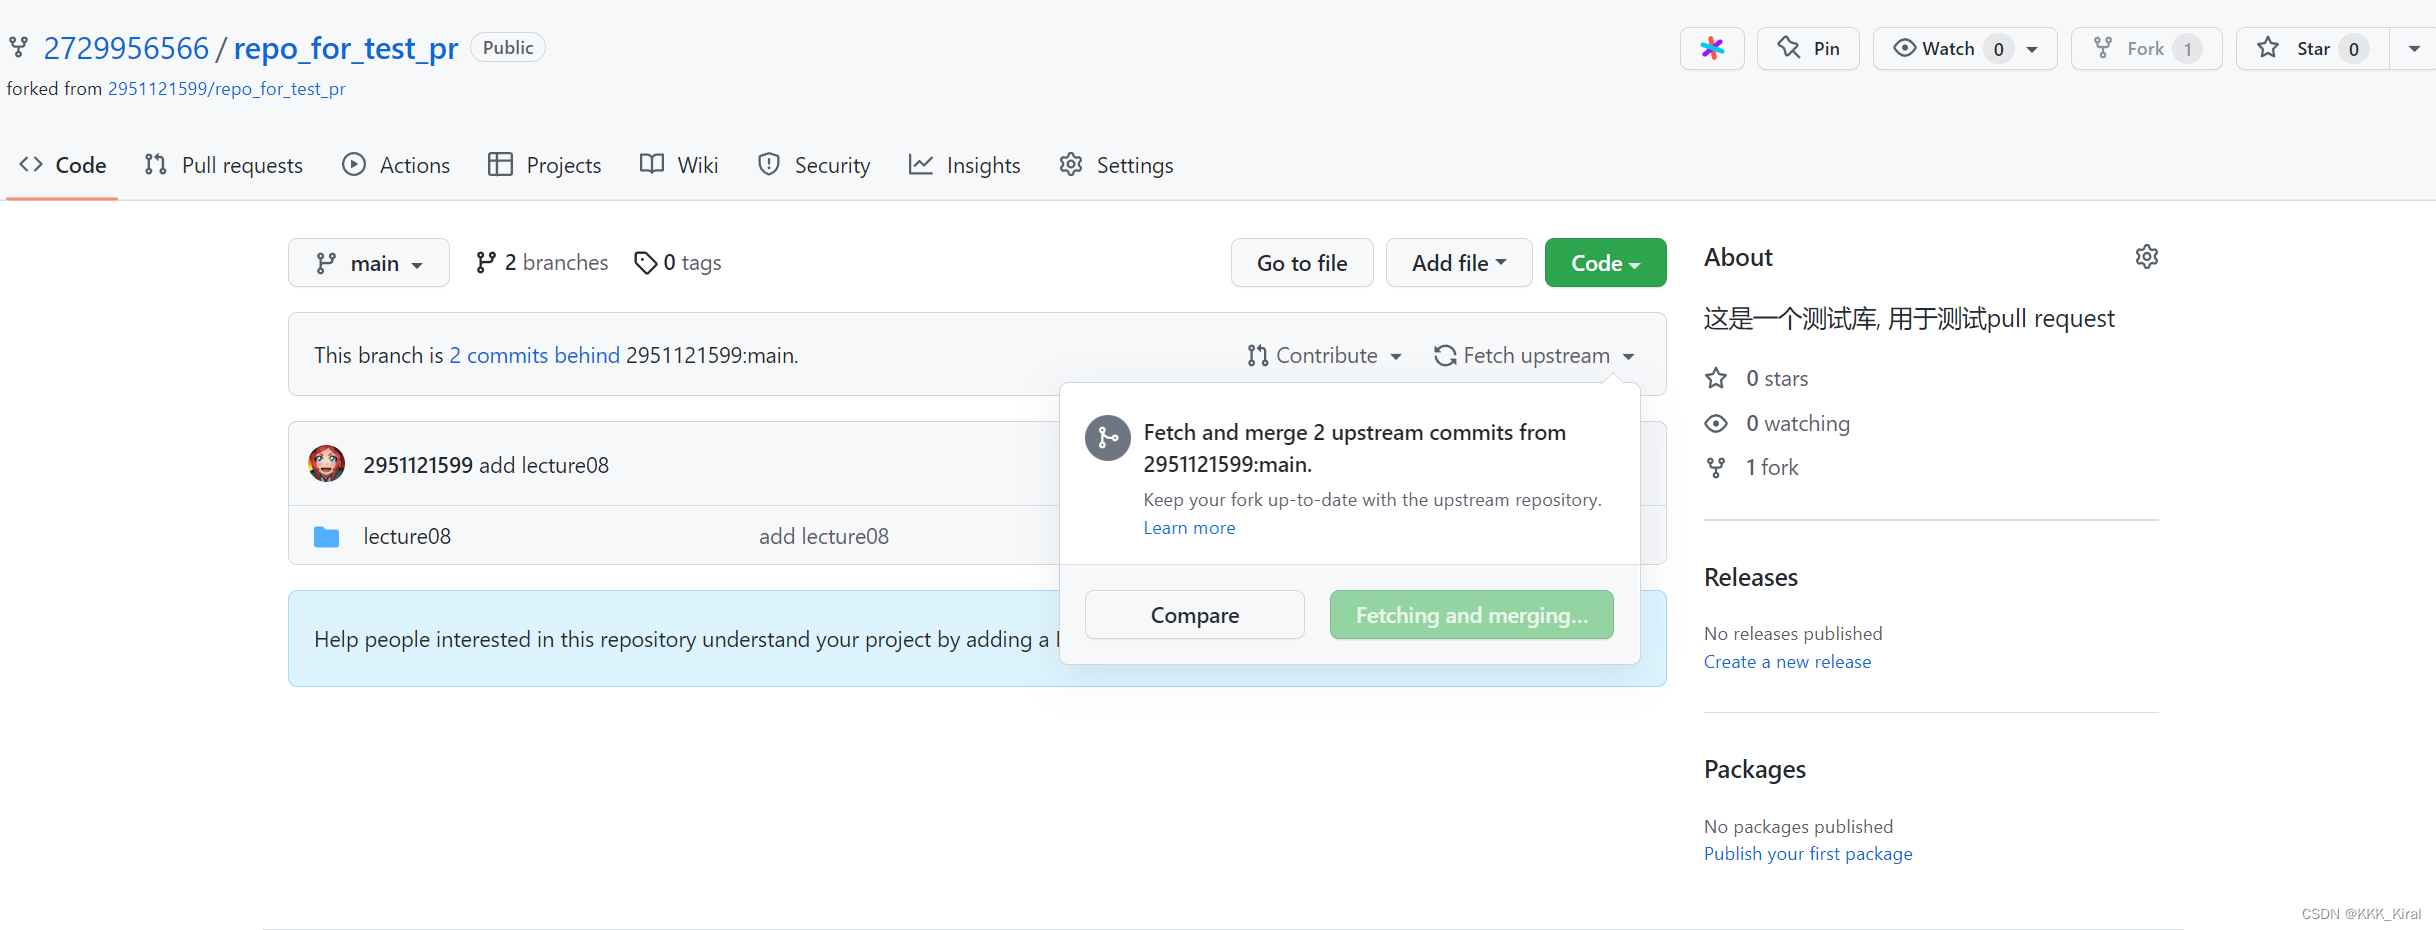The image size is (2436, 930).
Task: Open owner profile 2729956566
Action: [126, 48]
